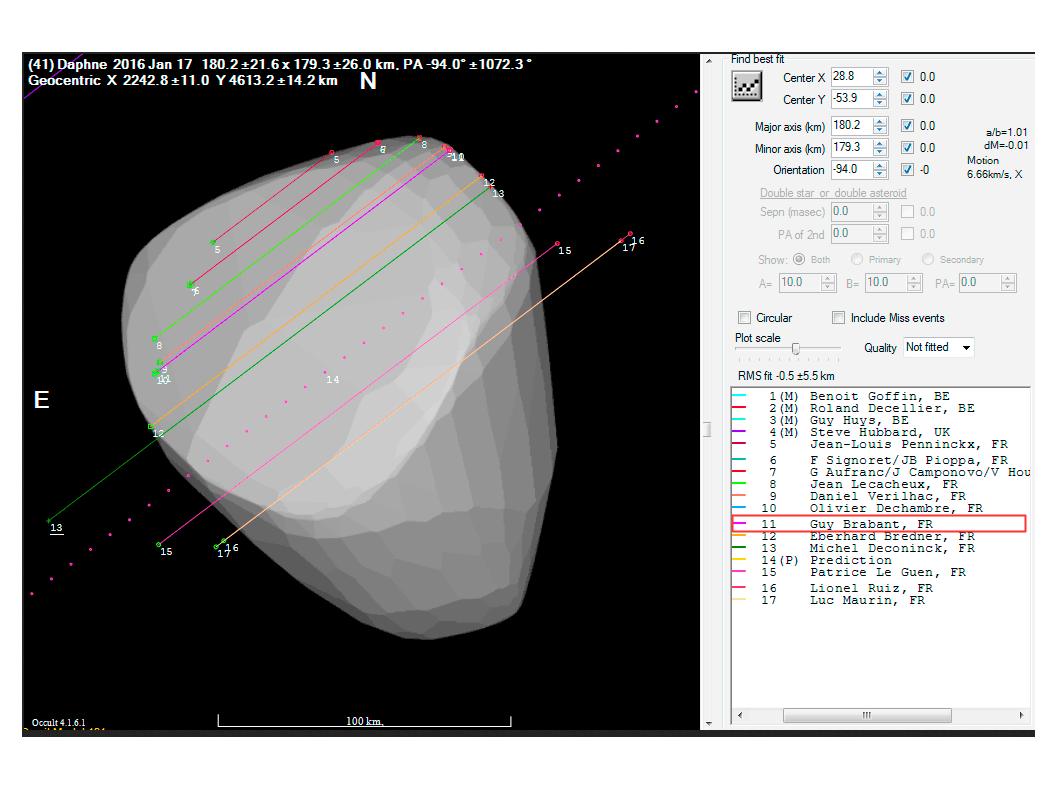Click the Plot scale slider handle
Screen dimensions: 1058x794
click(796, 348)
